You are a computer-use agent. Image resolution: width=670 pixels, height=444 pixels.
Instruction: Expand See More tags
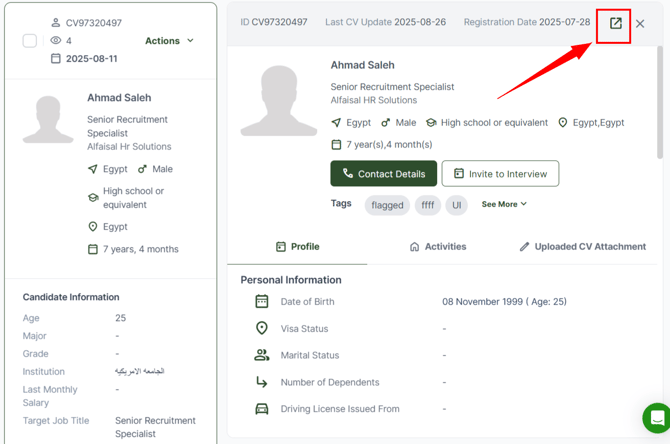[504, 204]
